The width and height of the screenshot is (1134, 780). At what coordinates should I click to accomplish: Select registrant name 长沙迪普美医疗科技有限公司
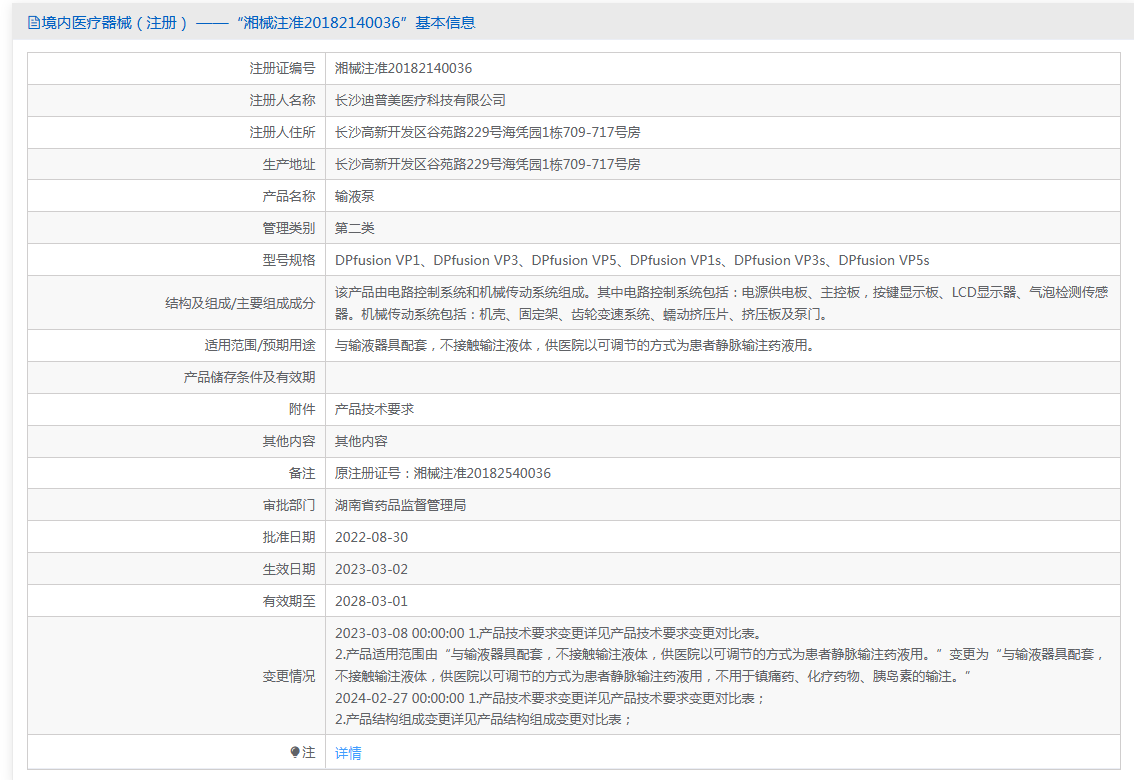tap(420, 100)
